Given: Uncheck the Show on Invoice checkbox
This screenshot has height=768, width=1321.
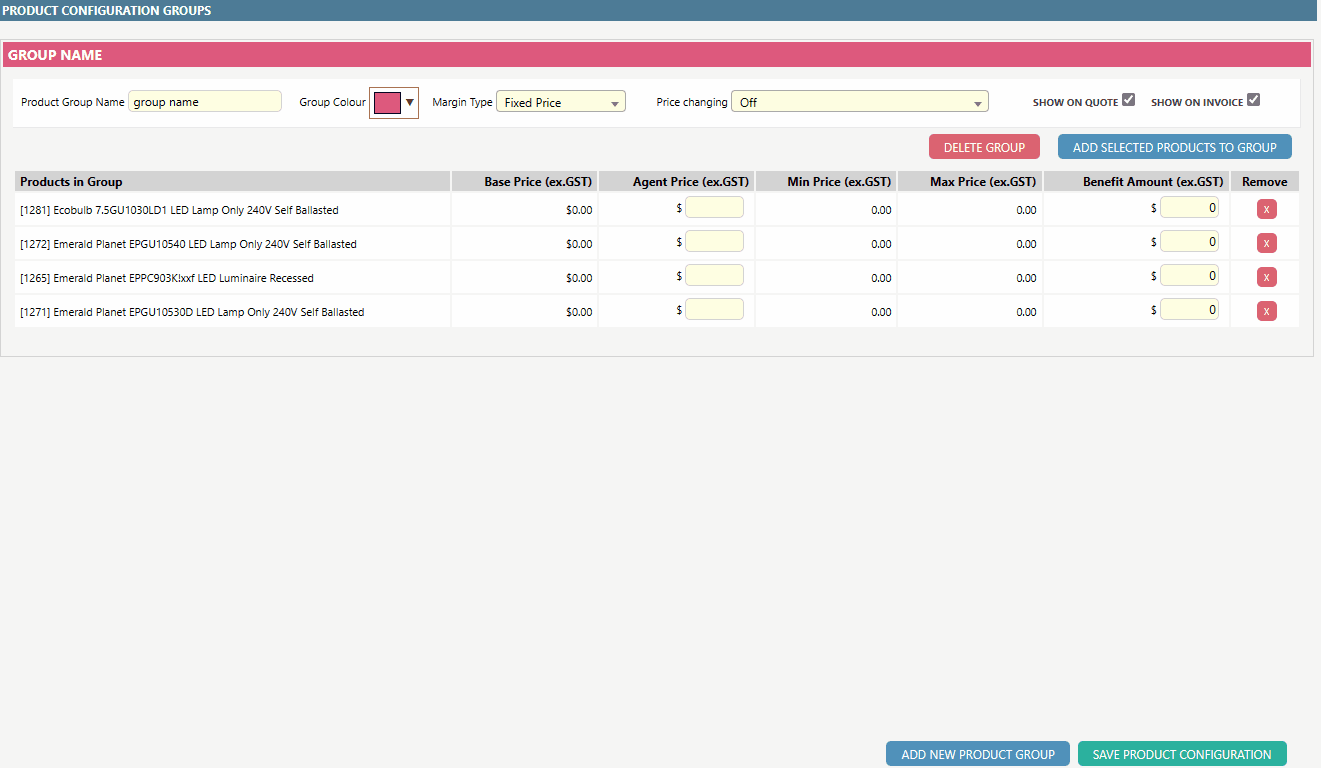Looking at the screenshot, I should [1253, 100].
